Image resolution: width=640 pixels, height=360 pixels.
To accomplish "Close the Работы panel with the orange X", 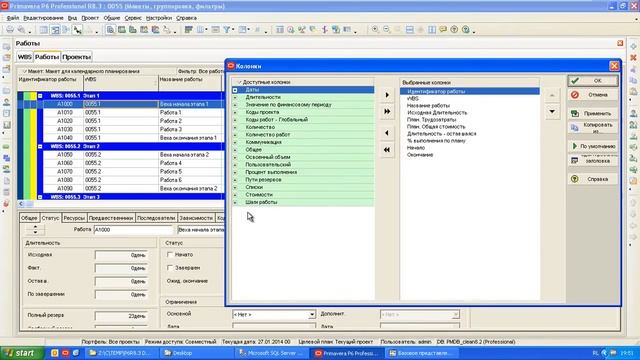I will (620, 43).
